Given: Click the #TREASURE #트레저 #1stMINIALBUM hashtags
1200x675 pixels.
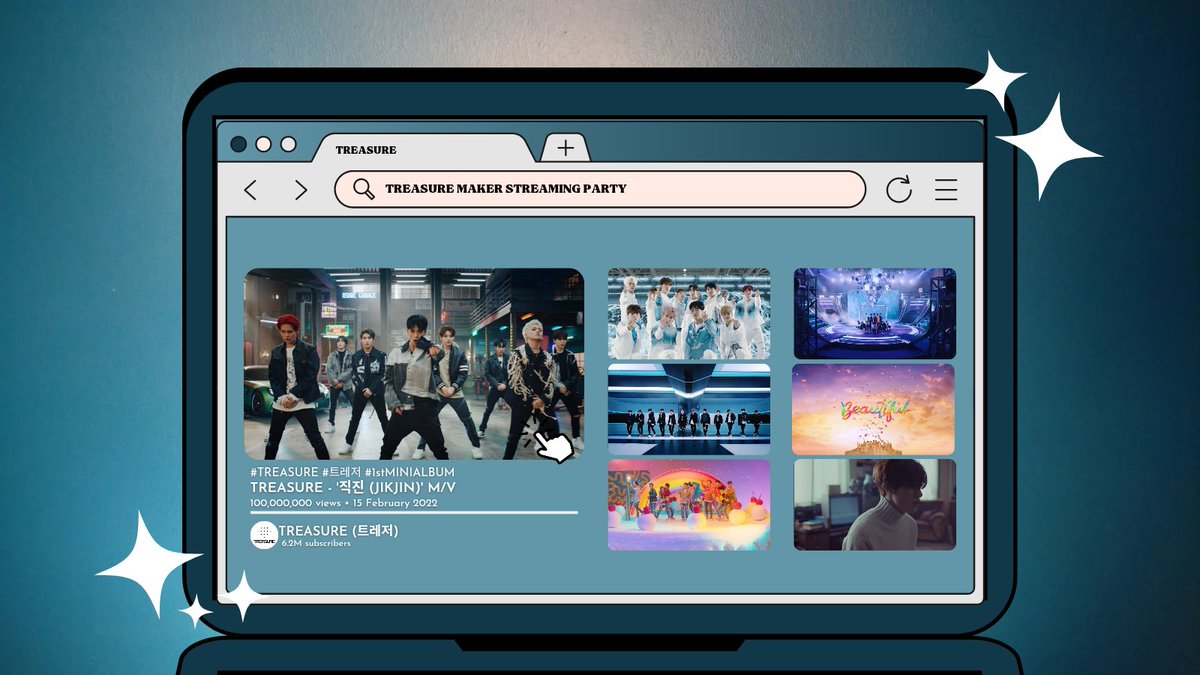Looking at the screenshot, I should (352, 471).
